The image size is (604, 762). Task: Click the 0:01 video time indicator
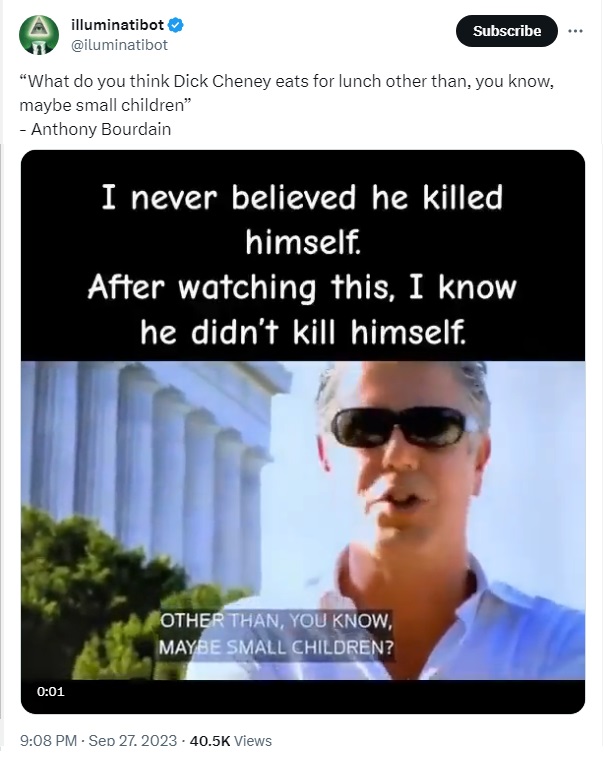(51, 691)
